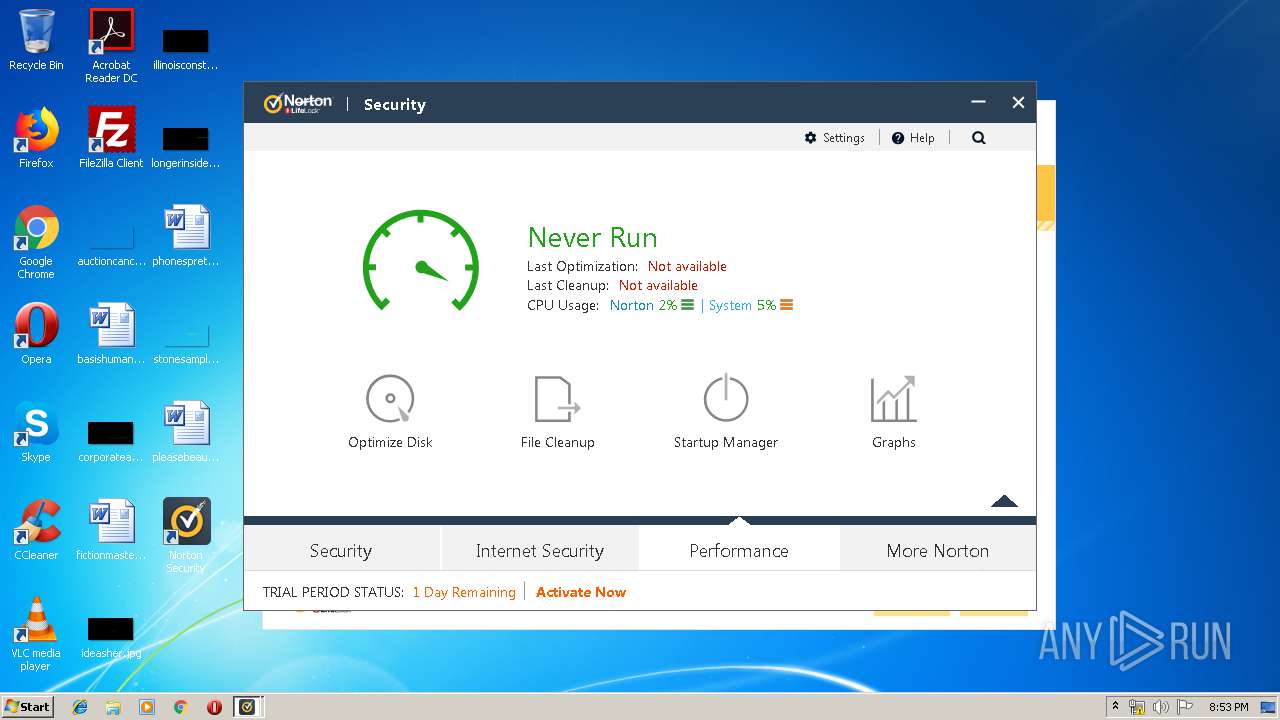Select the Performance tab
The width and height of the screenshot is (1280, 720).
click(x=739, y=550)
